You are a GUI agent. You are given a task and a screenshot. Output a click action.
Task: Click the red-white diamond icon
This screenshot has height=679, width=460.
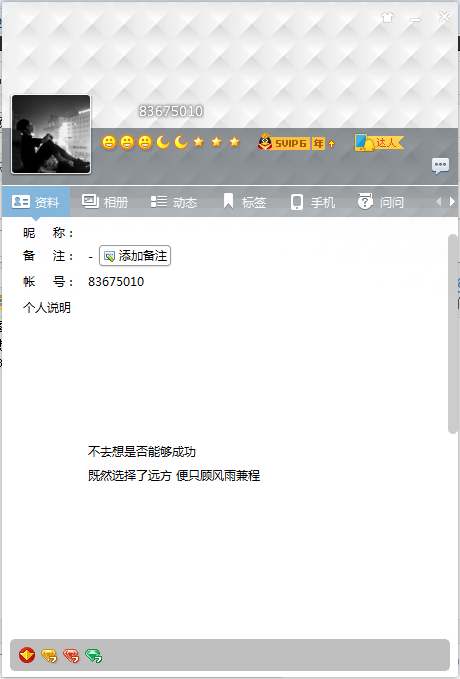click(x=71, y=656)
